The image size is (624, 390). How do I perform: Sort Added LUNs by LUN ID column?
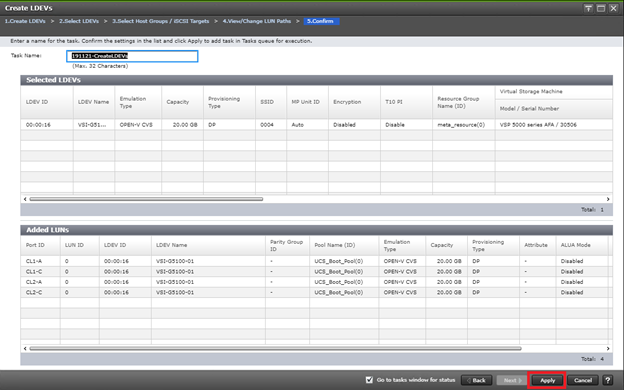pyautogui.click(x=79, y=245)
